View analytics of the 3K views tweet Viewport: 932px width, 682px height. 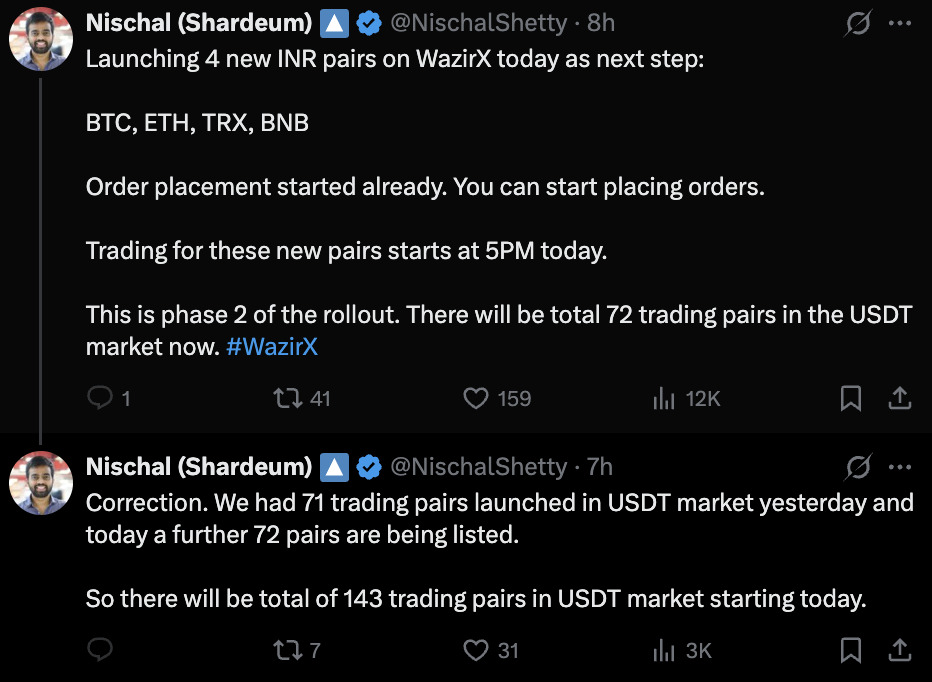coord(664,650)
